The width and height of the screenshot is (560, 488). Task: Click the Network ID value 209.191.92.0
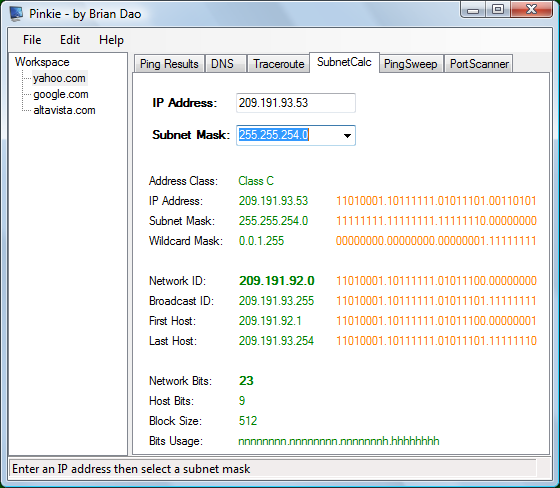point(277,281)
